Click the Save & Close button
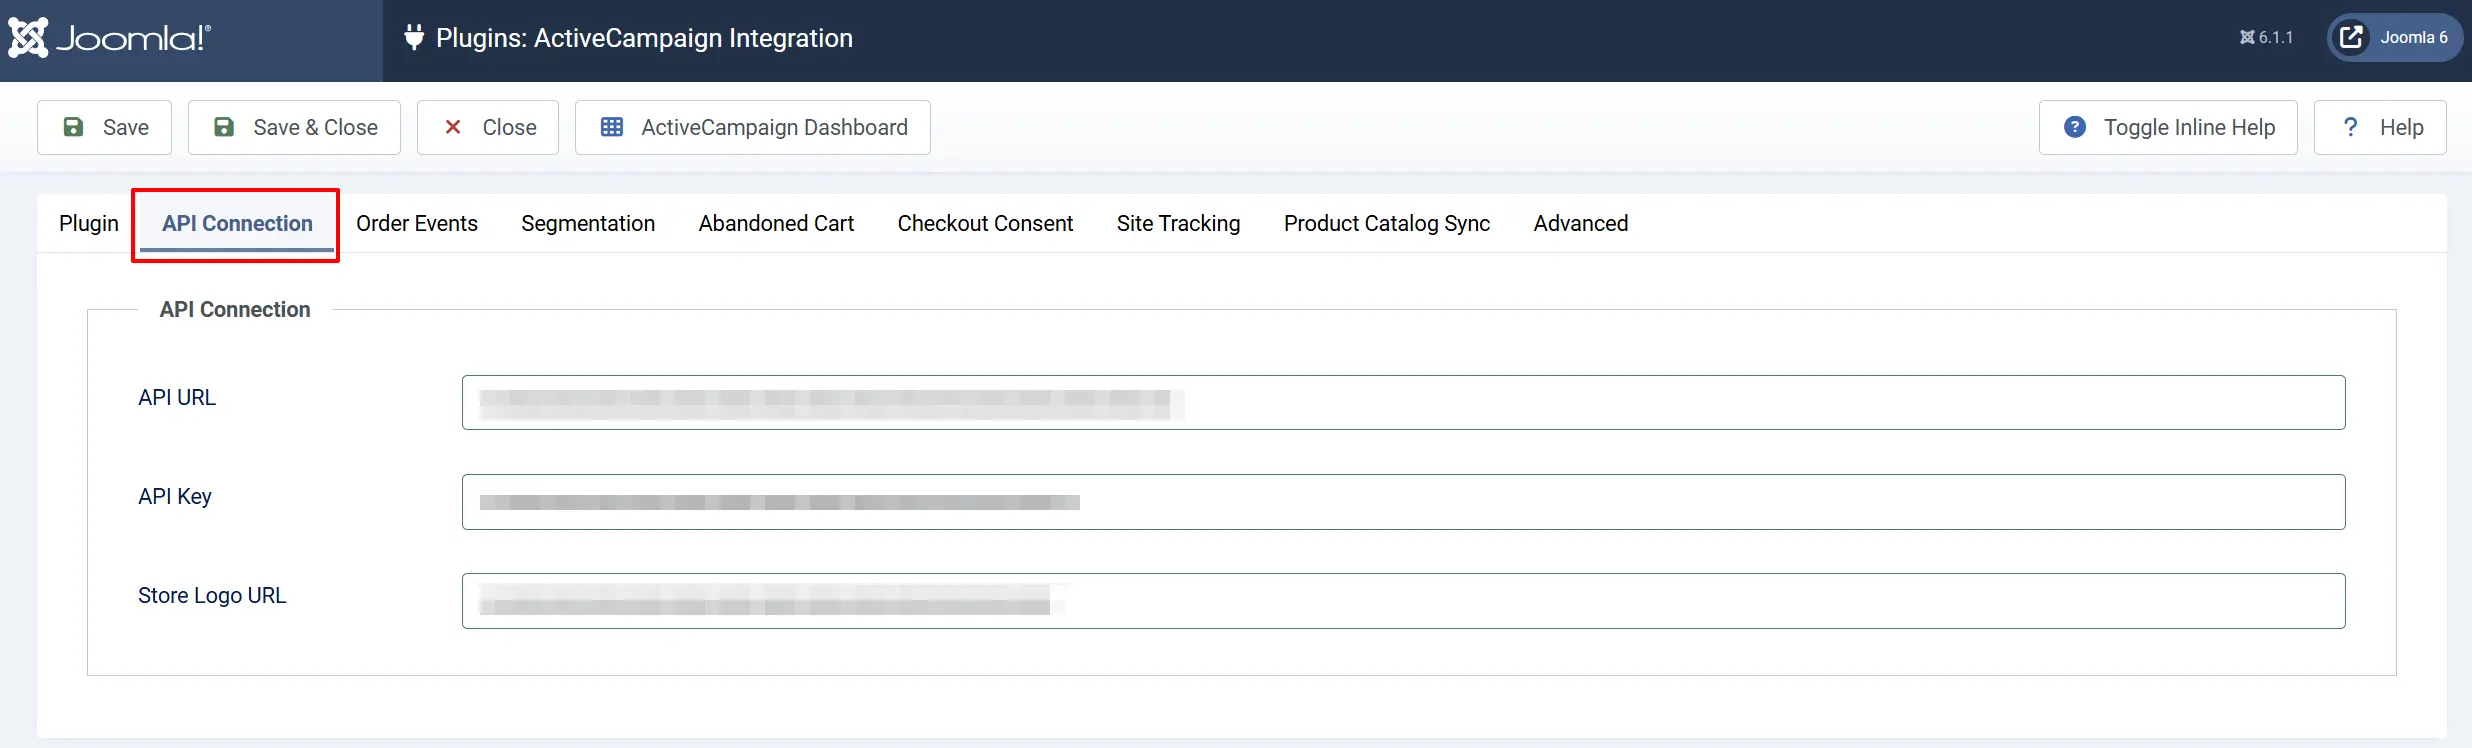The width and height of the screenshot is (2472, 748). pos(295,127)
